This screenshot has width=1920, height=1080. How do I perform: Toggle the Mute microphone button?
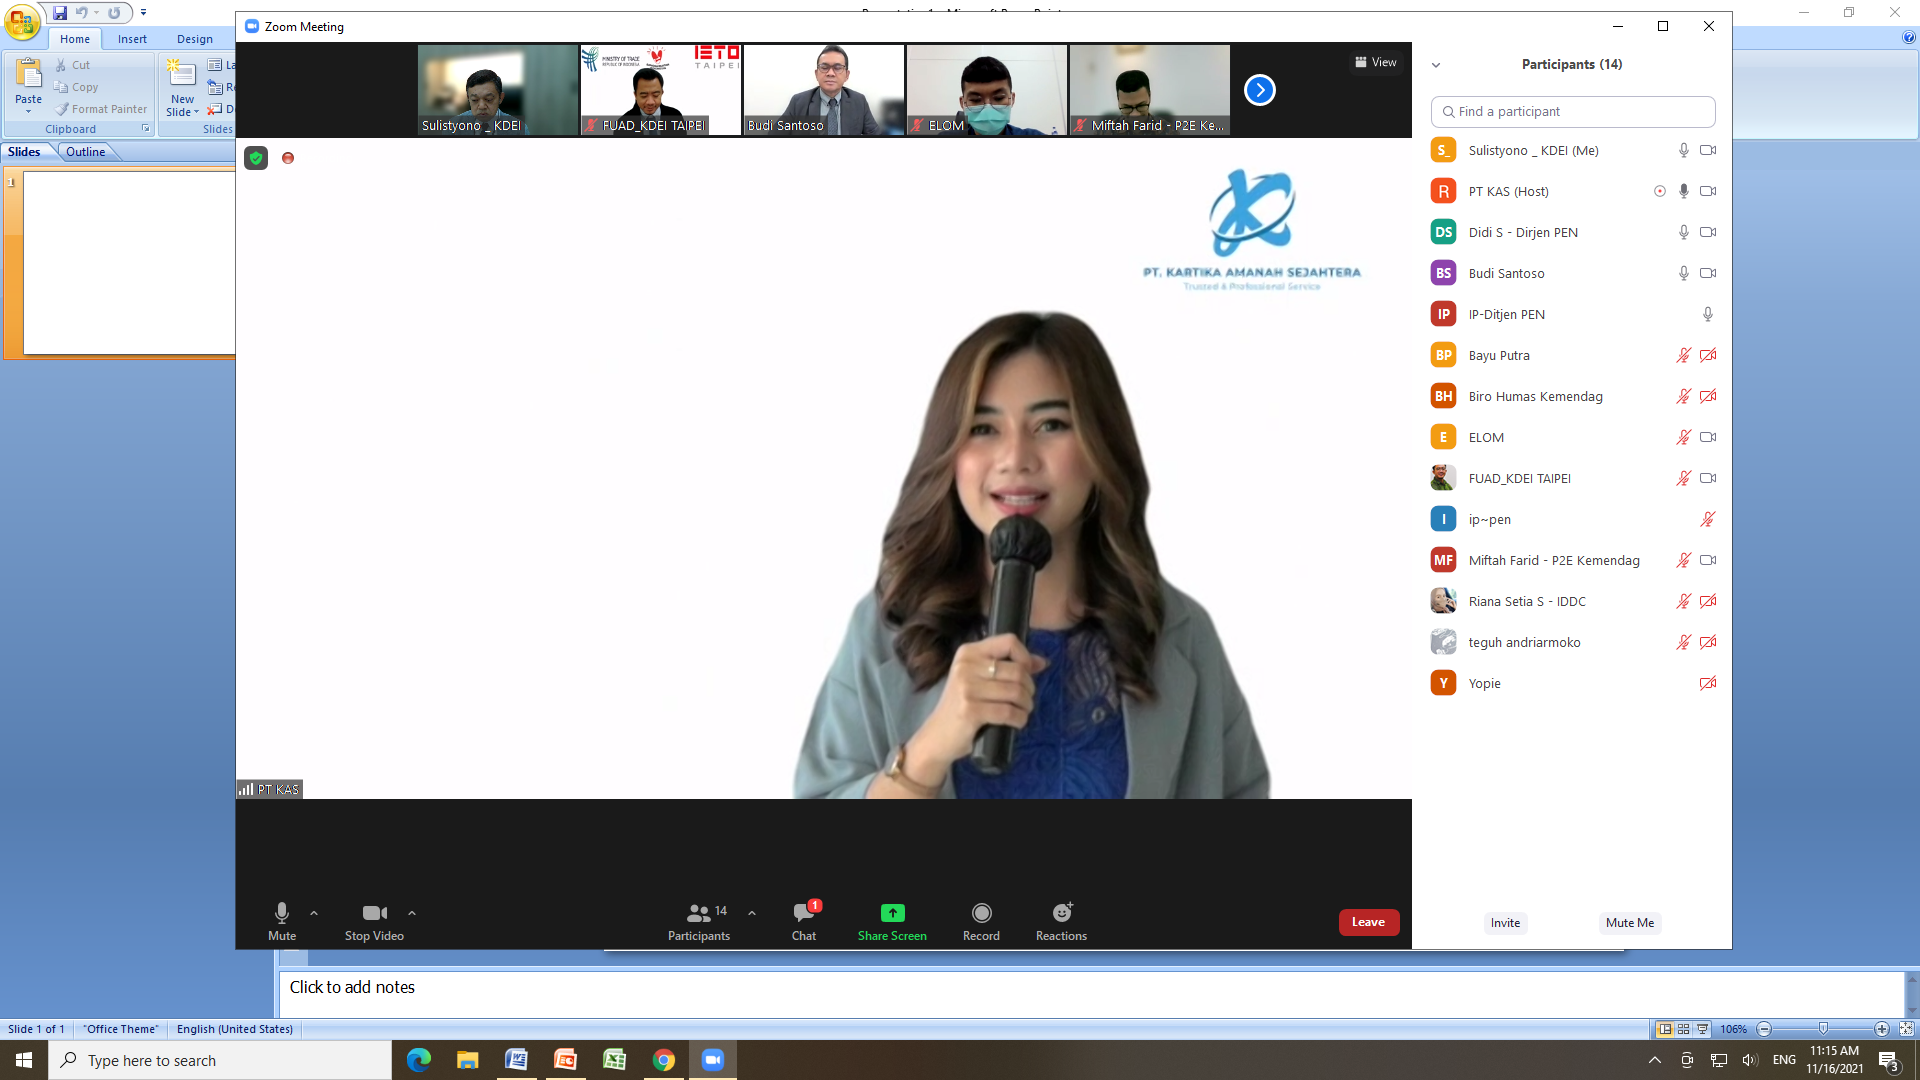click(282, 913)
